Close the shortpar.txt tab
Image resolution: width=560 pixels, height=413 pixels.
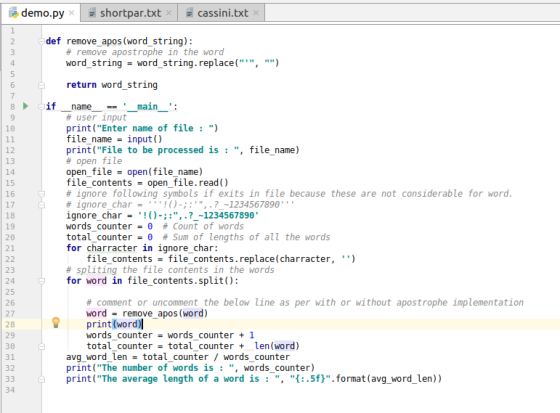[169, 13]
